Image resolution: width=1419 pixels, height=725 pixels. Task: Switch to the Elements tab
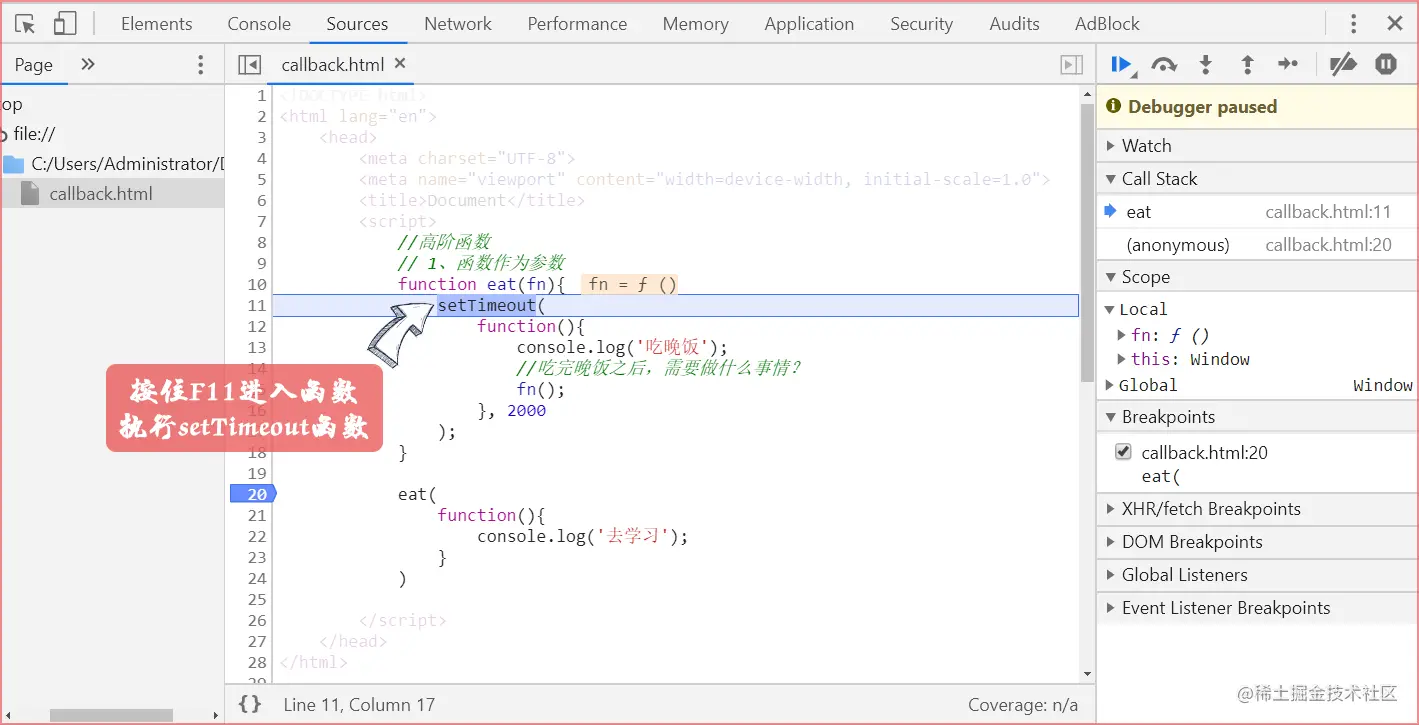click(x=156, y=24)
